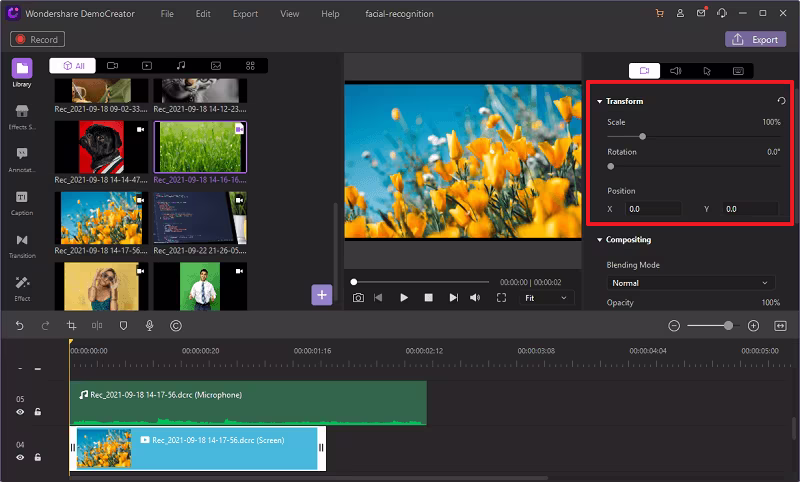
Task: Click the Scale slider handle
Action: (x=642, y=136)
